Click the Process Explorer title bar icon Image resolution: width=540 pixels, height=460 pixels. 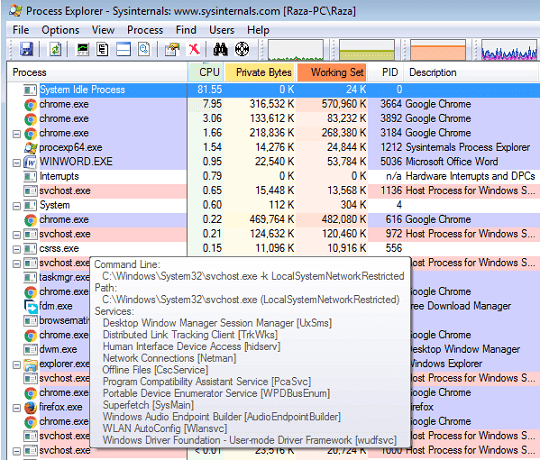tap(15, 11)
